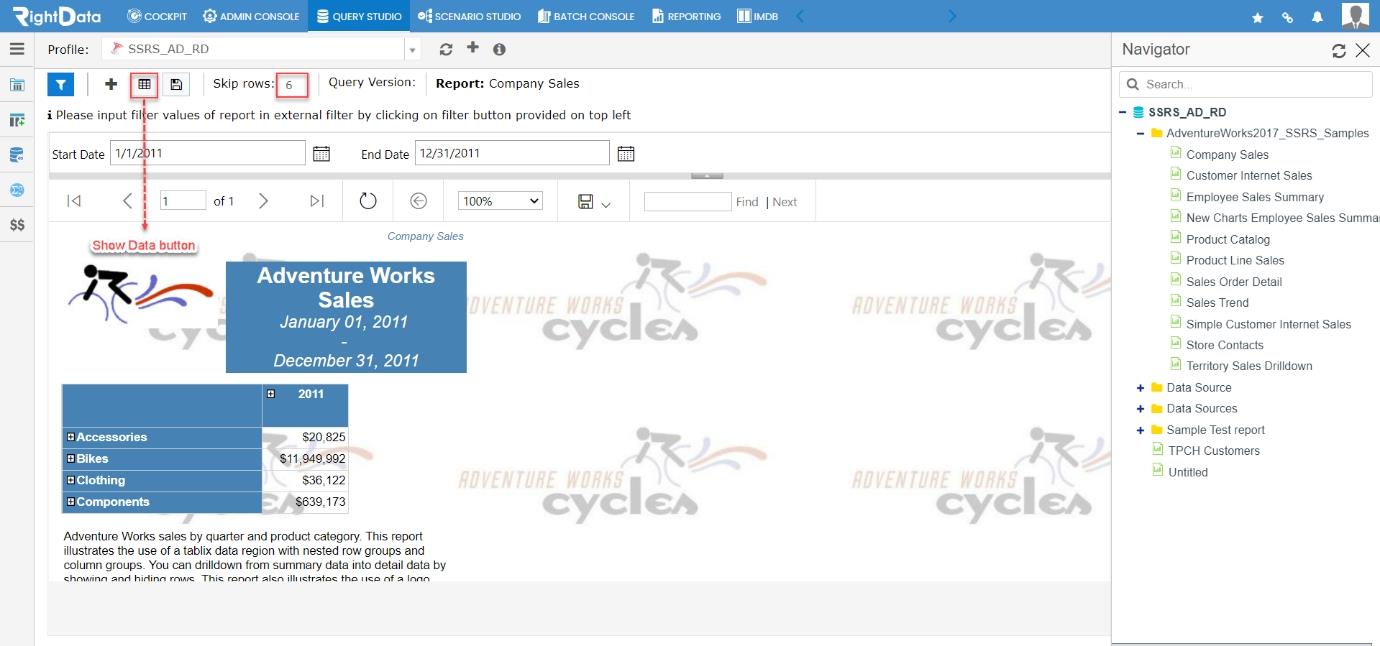The height and width of the screenshot is (646, 1380).
Task: Click the Show Data grid button
Action: [144, 85]
